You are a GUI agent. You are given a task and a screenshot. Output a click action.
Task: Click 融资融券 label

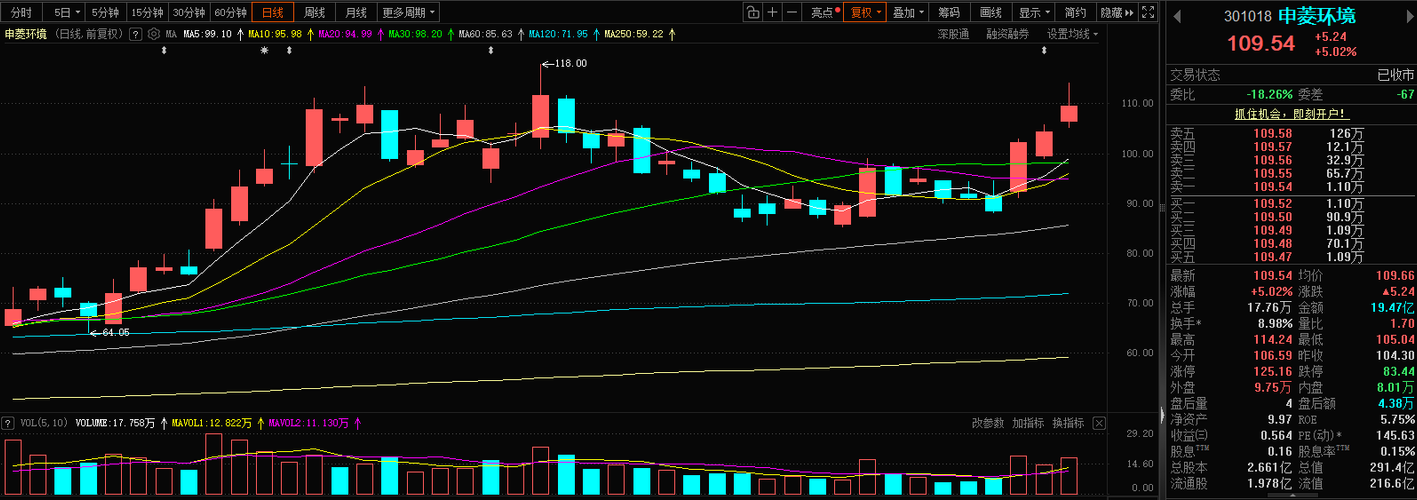point(1007,34)
